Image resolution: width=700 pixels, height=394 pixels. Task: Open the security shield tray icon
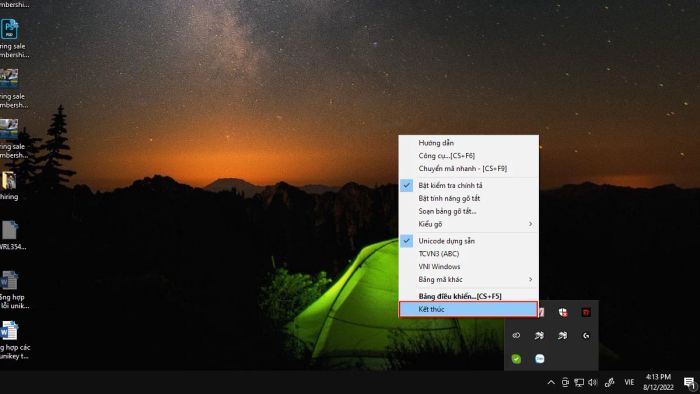(x=563, y=312)
